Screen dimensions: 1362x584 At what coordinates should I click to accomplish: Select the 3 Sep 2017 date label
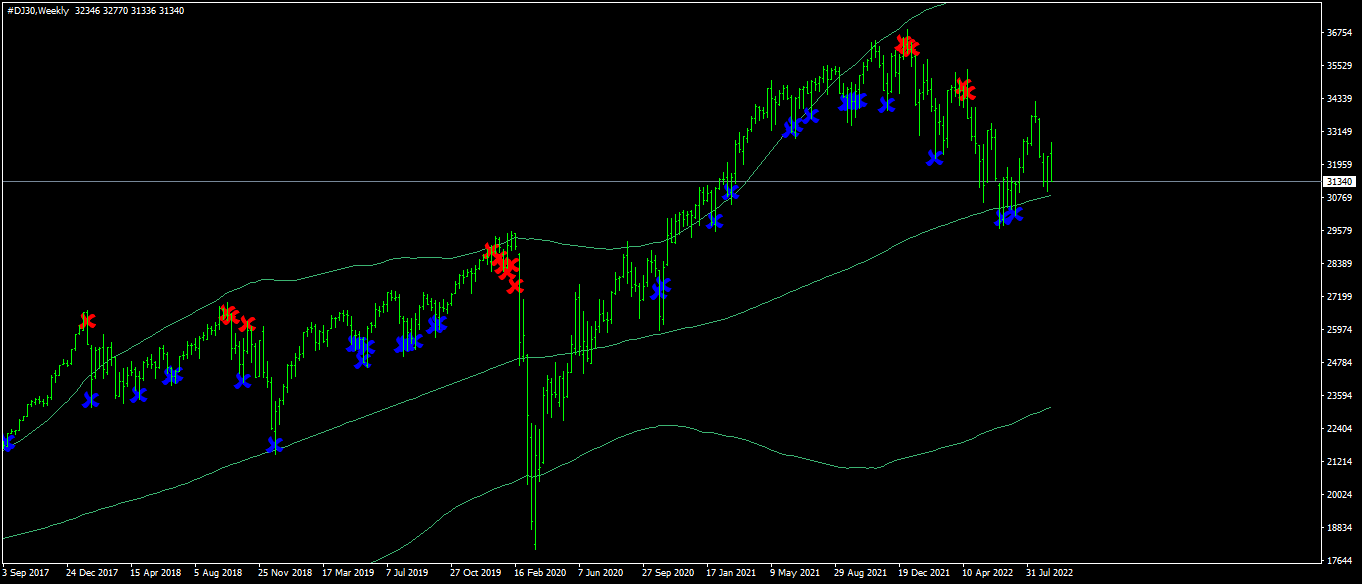(25, 573)
